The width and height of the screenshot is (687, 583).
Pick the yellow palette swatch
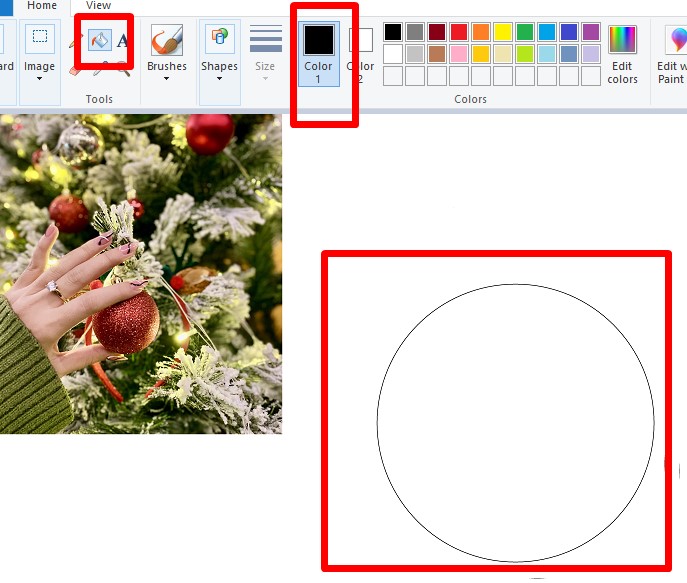503,32
